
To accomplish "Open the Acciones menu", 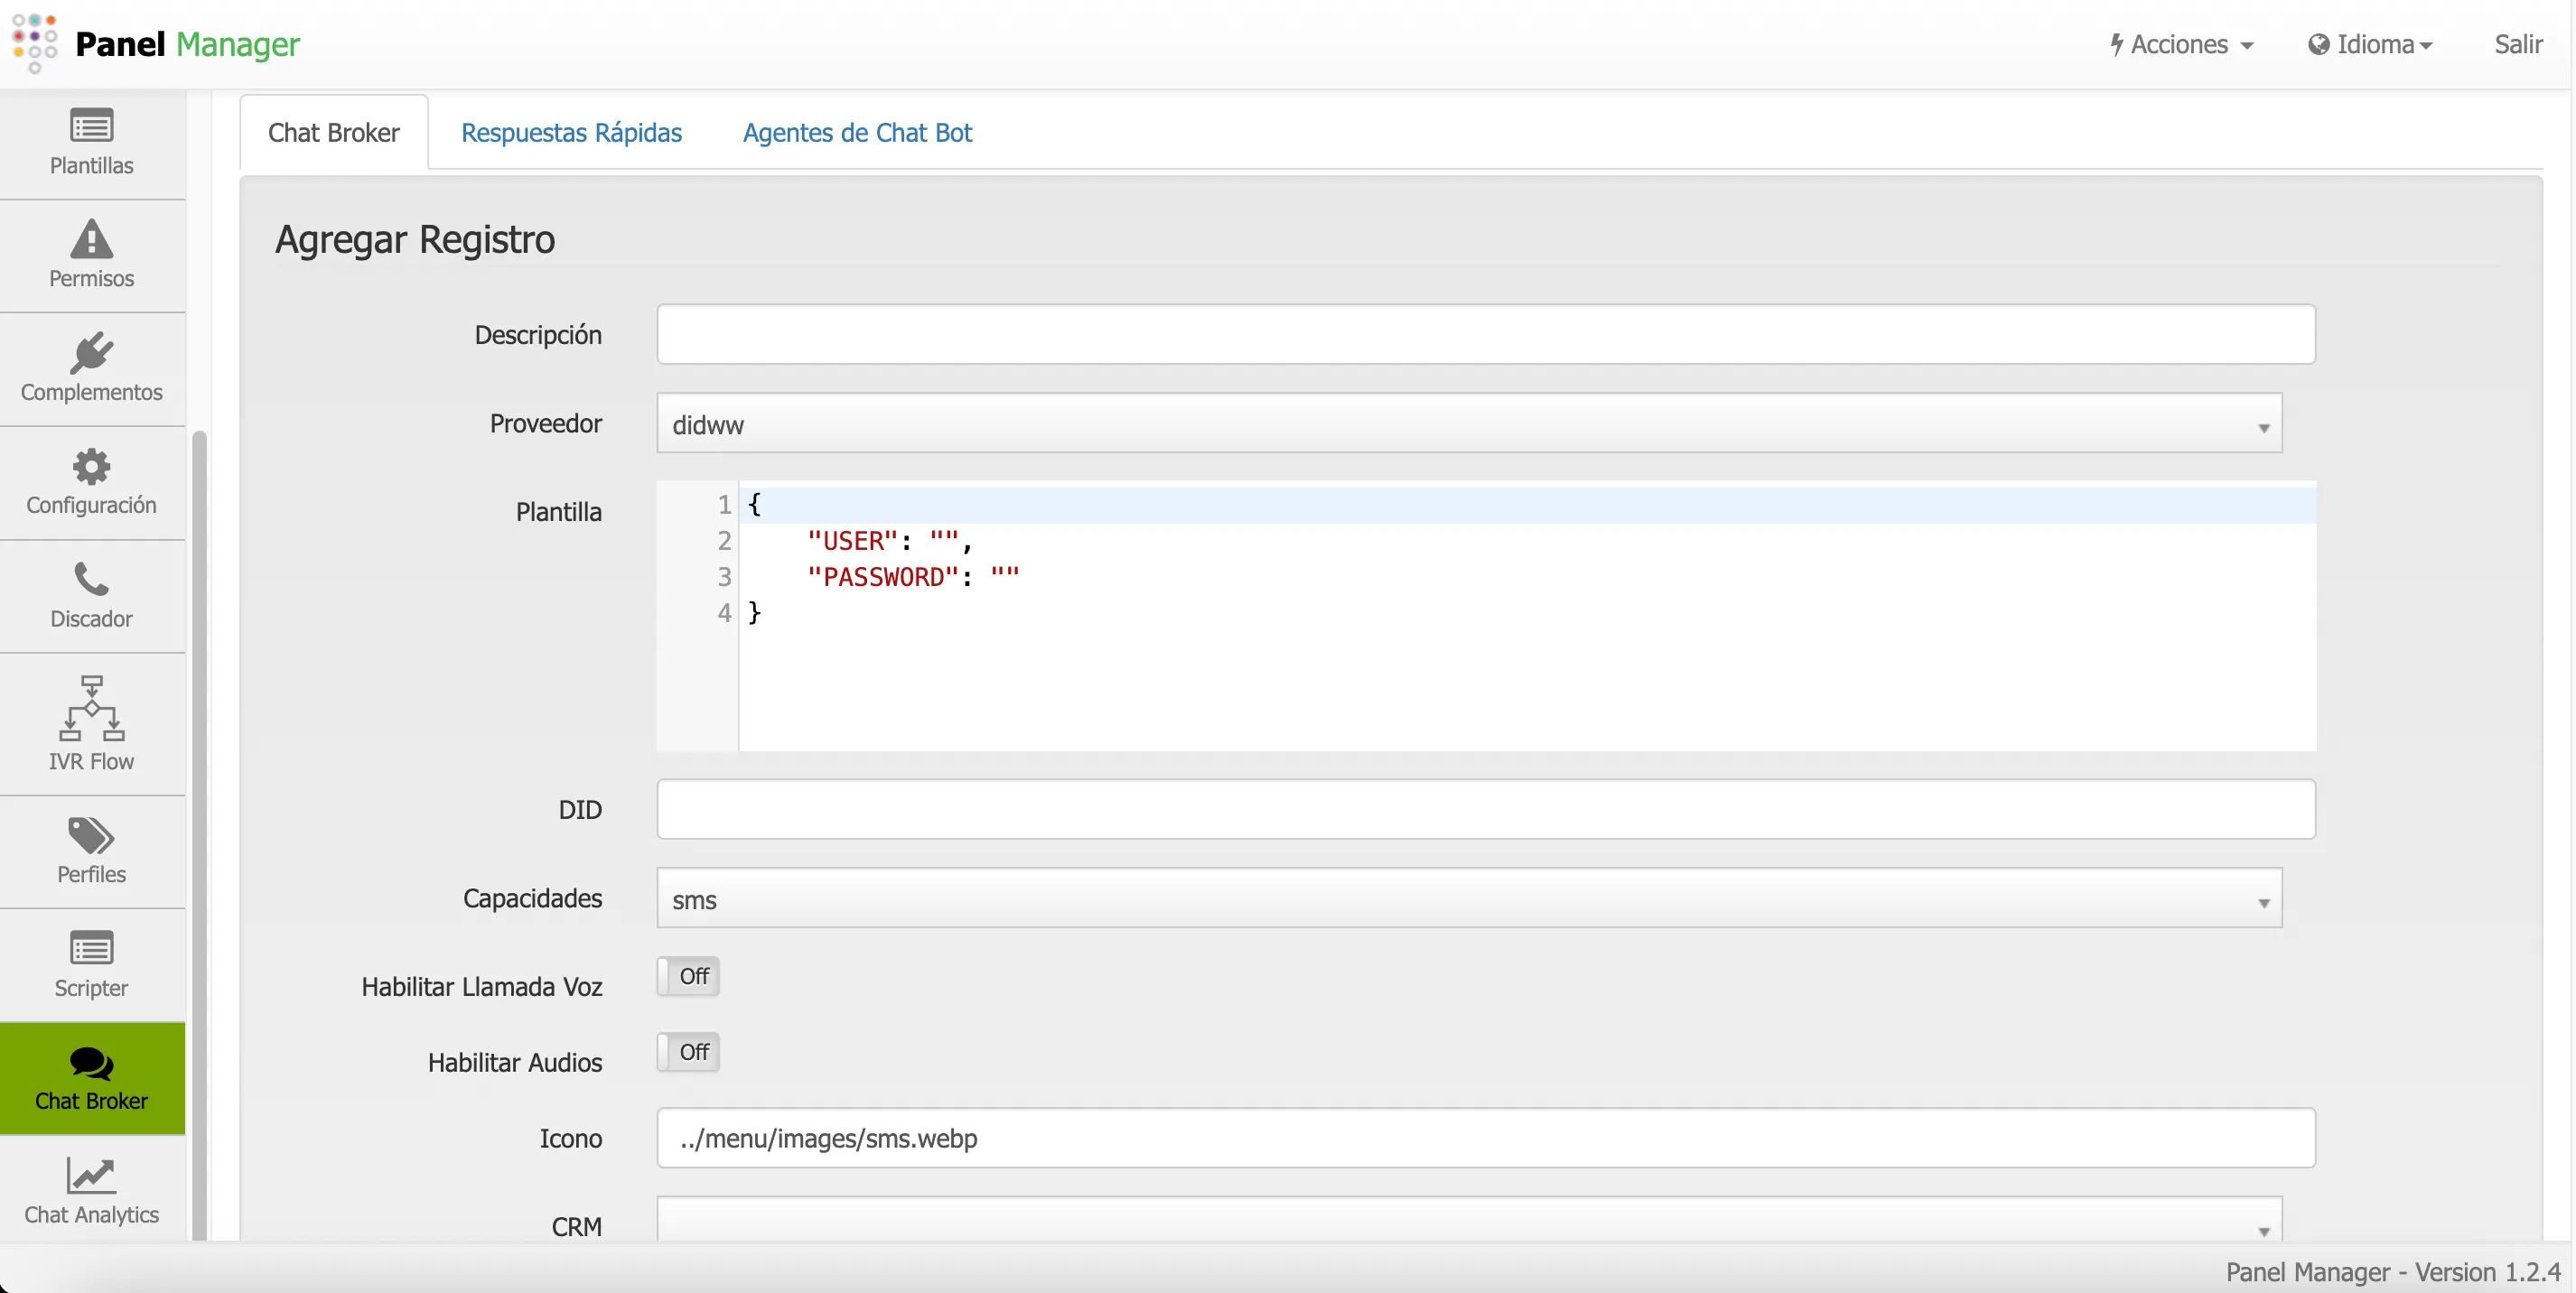I will coord(2181,44).
